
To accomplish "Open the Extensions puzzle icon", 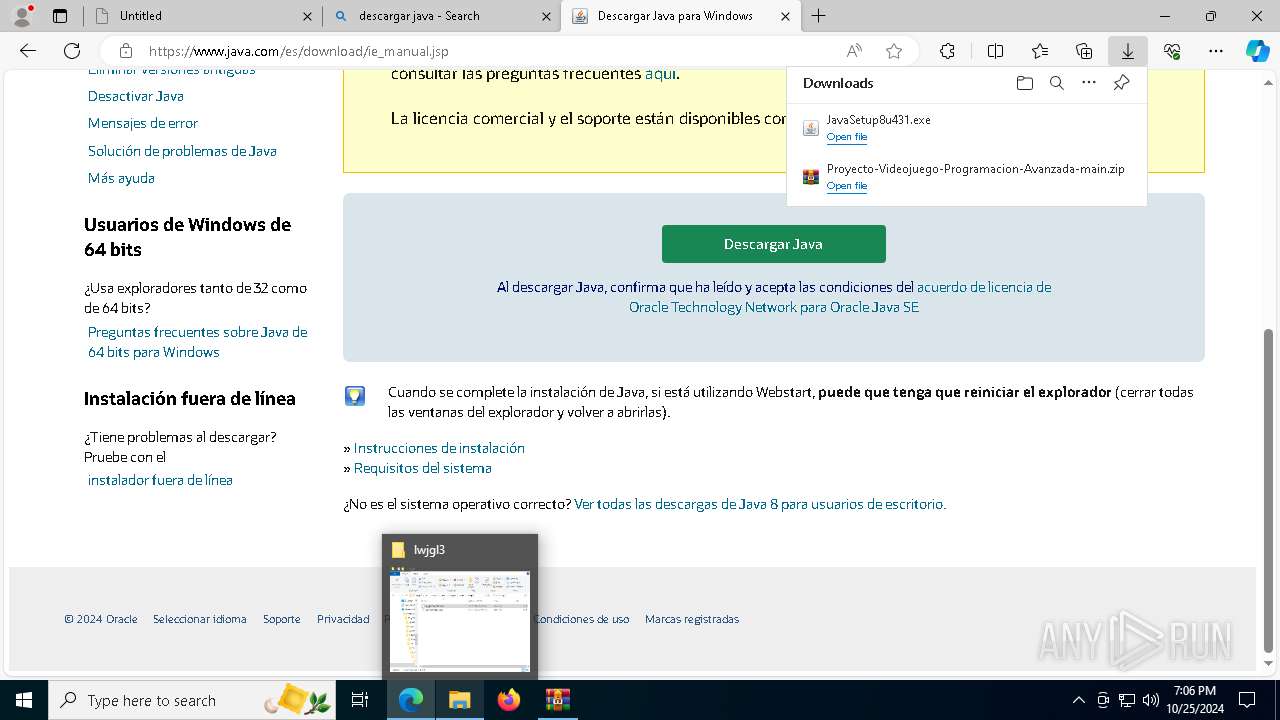I will [947, 51].
